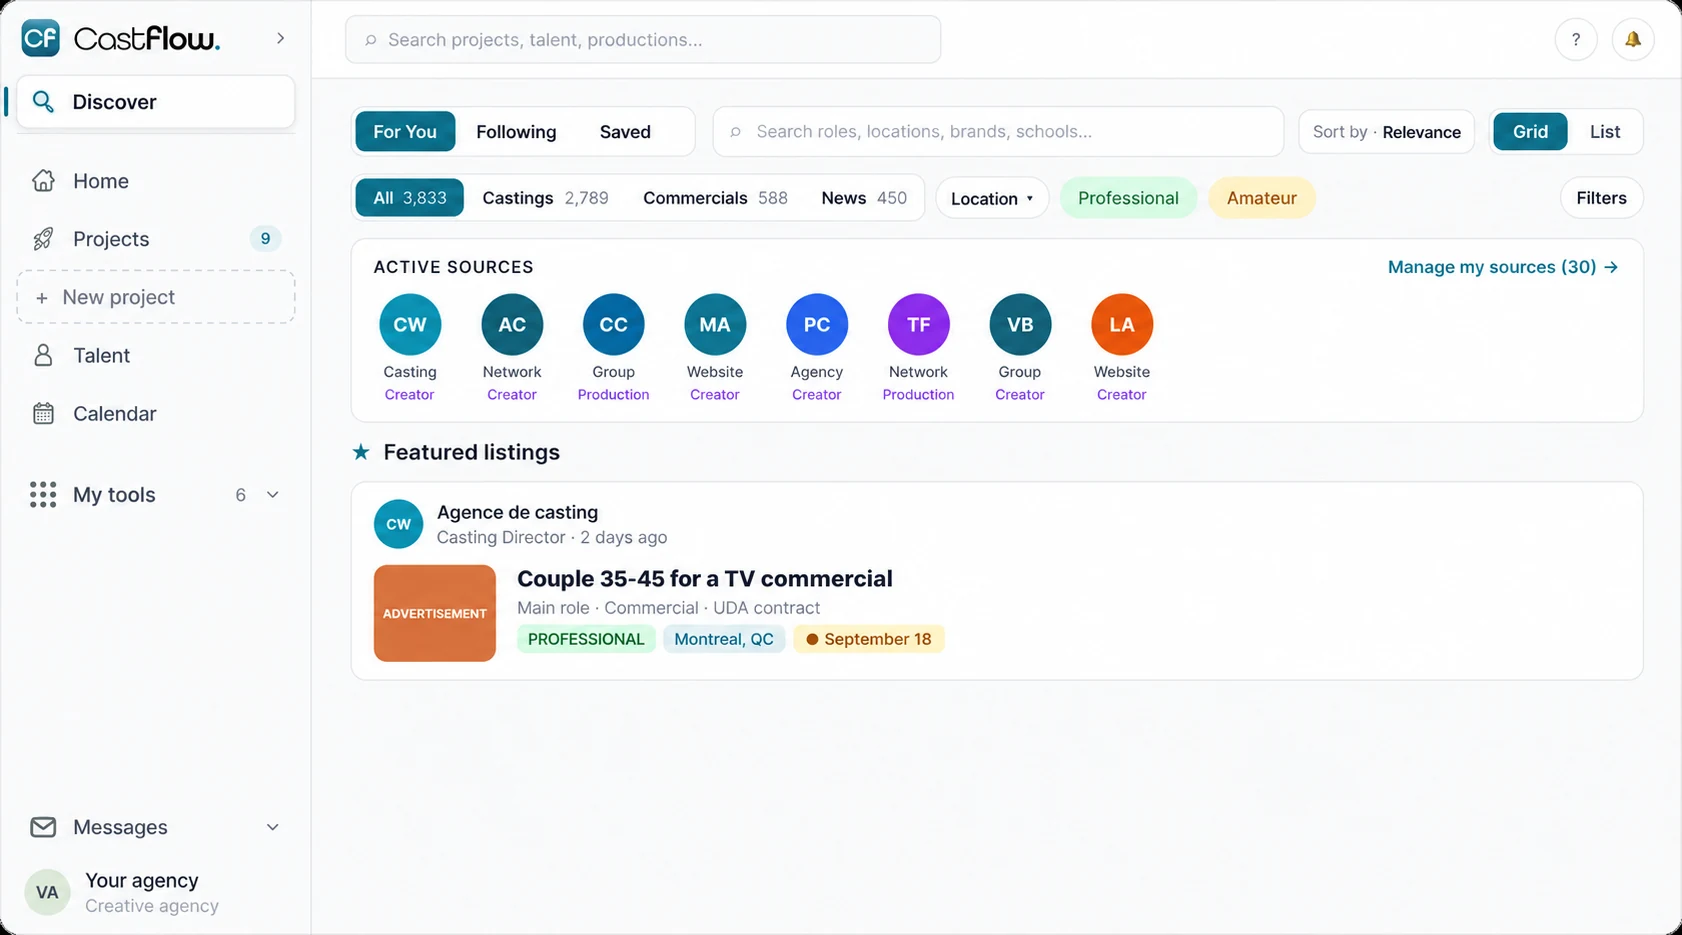The width and height of the screenshot is (1682, 935).
Task: Switch to Grid view
Action: [x=1530, y=132]
